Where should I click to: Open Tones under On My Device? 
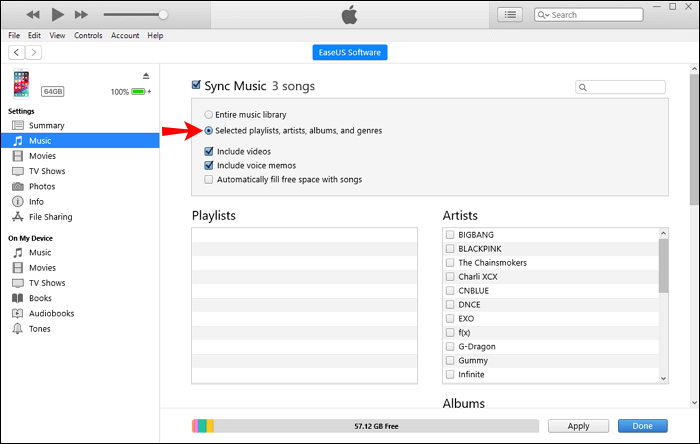[x=40, y=328]
